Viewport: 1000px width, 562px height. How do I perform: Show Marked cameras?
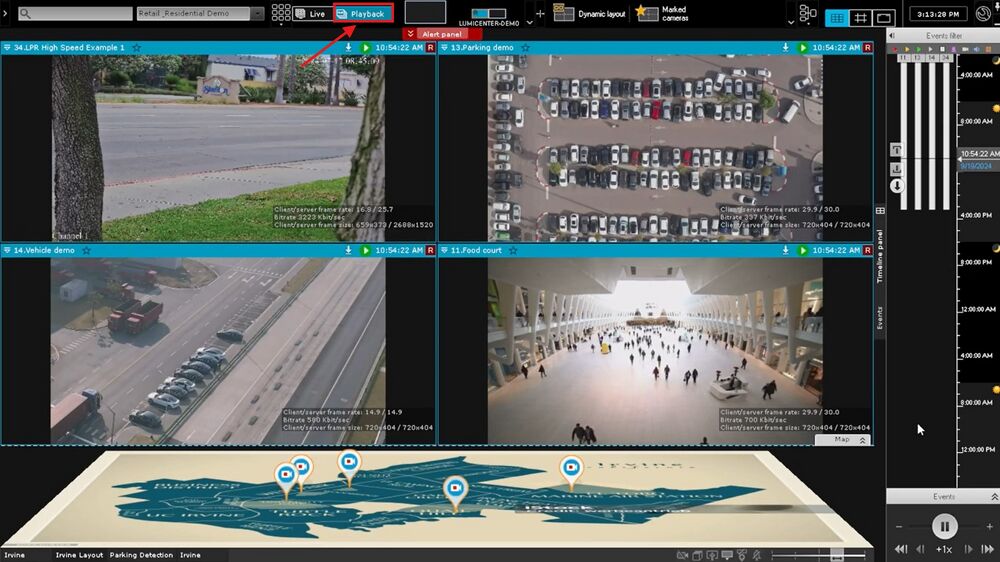coord(662,14)
